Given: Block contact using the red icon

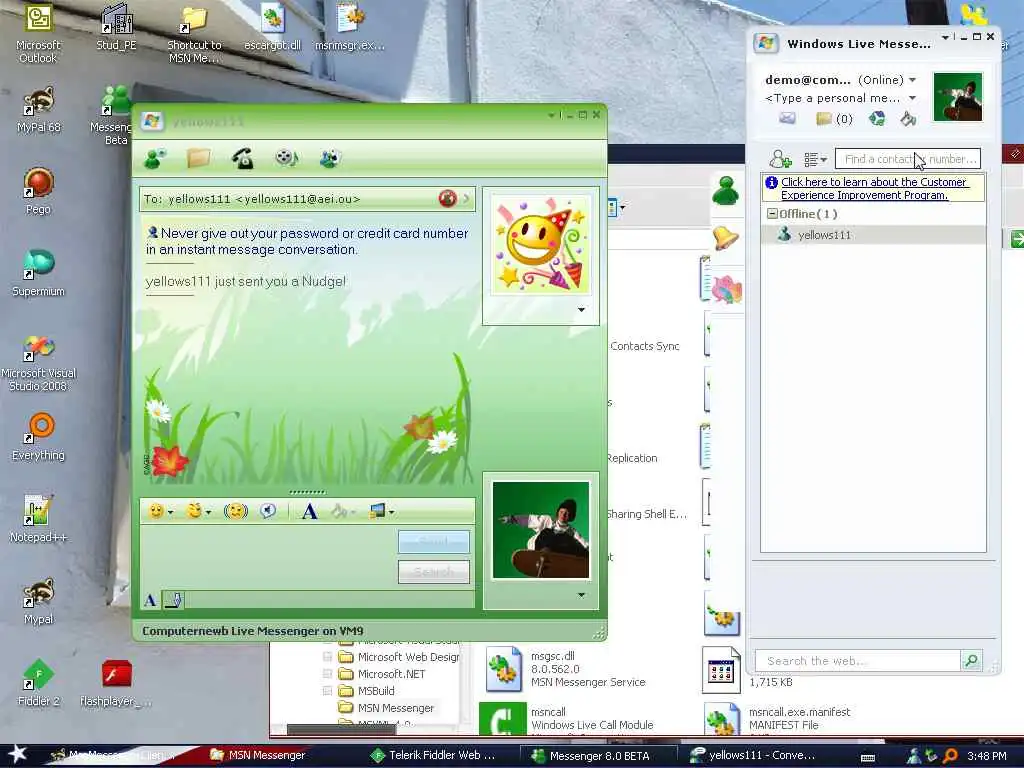Looking at the screenshot, I should point(447,199).
